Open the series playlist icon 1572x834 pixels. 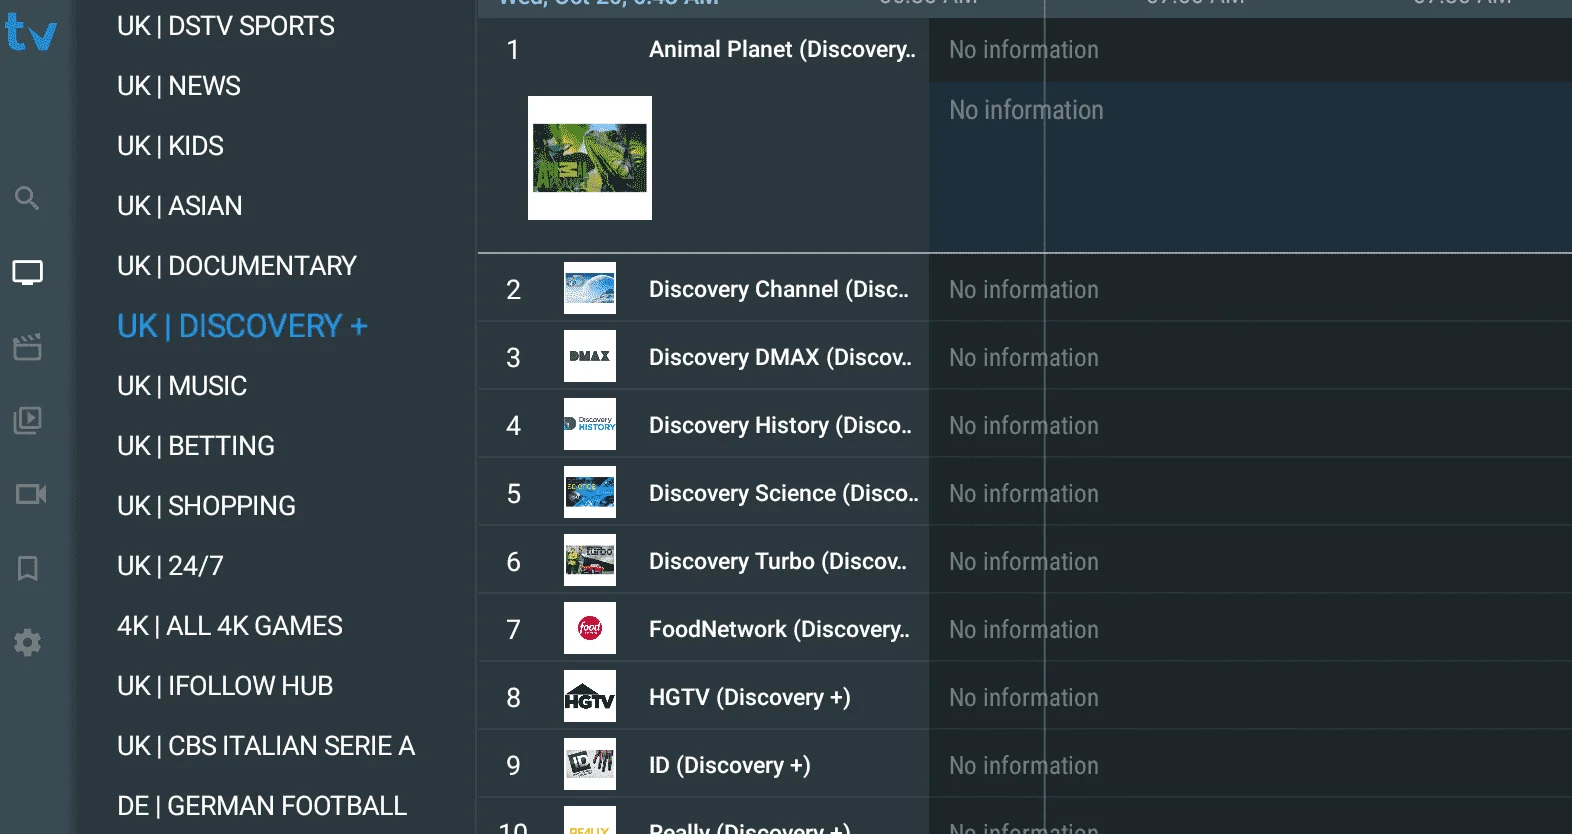pyautogui.click(x=27, y=420)
